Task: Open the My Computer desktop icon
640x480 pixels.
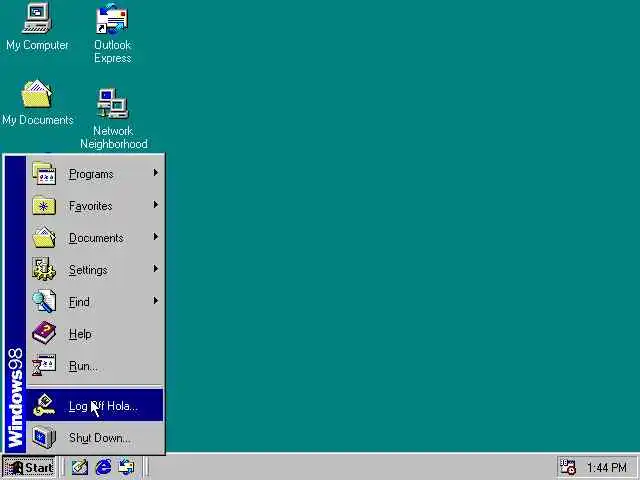Action: 37,27
